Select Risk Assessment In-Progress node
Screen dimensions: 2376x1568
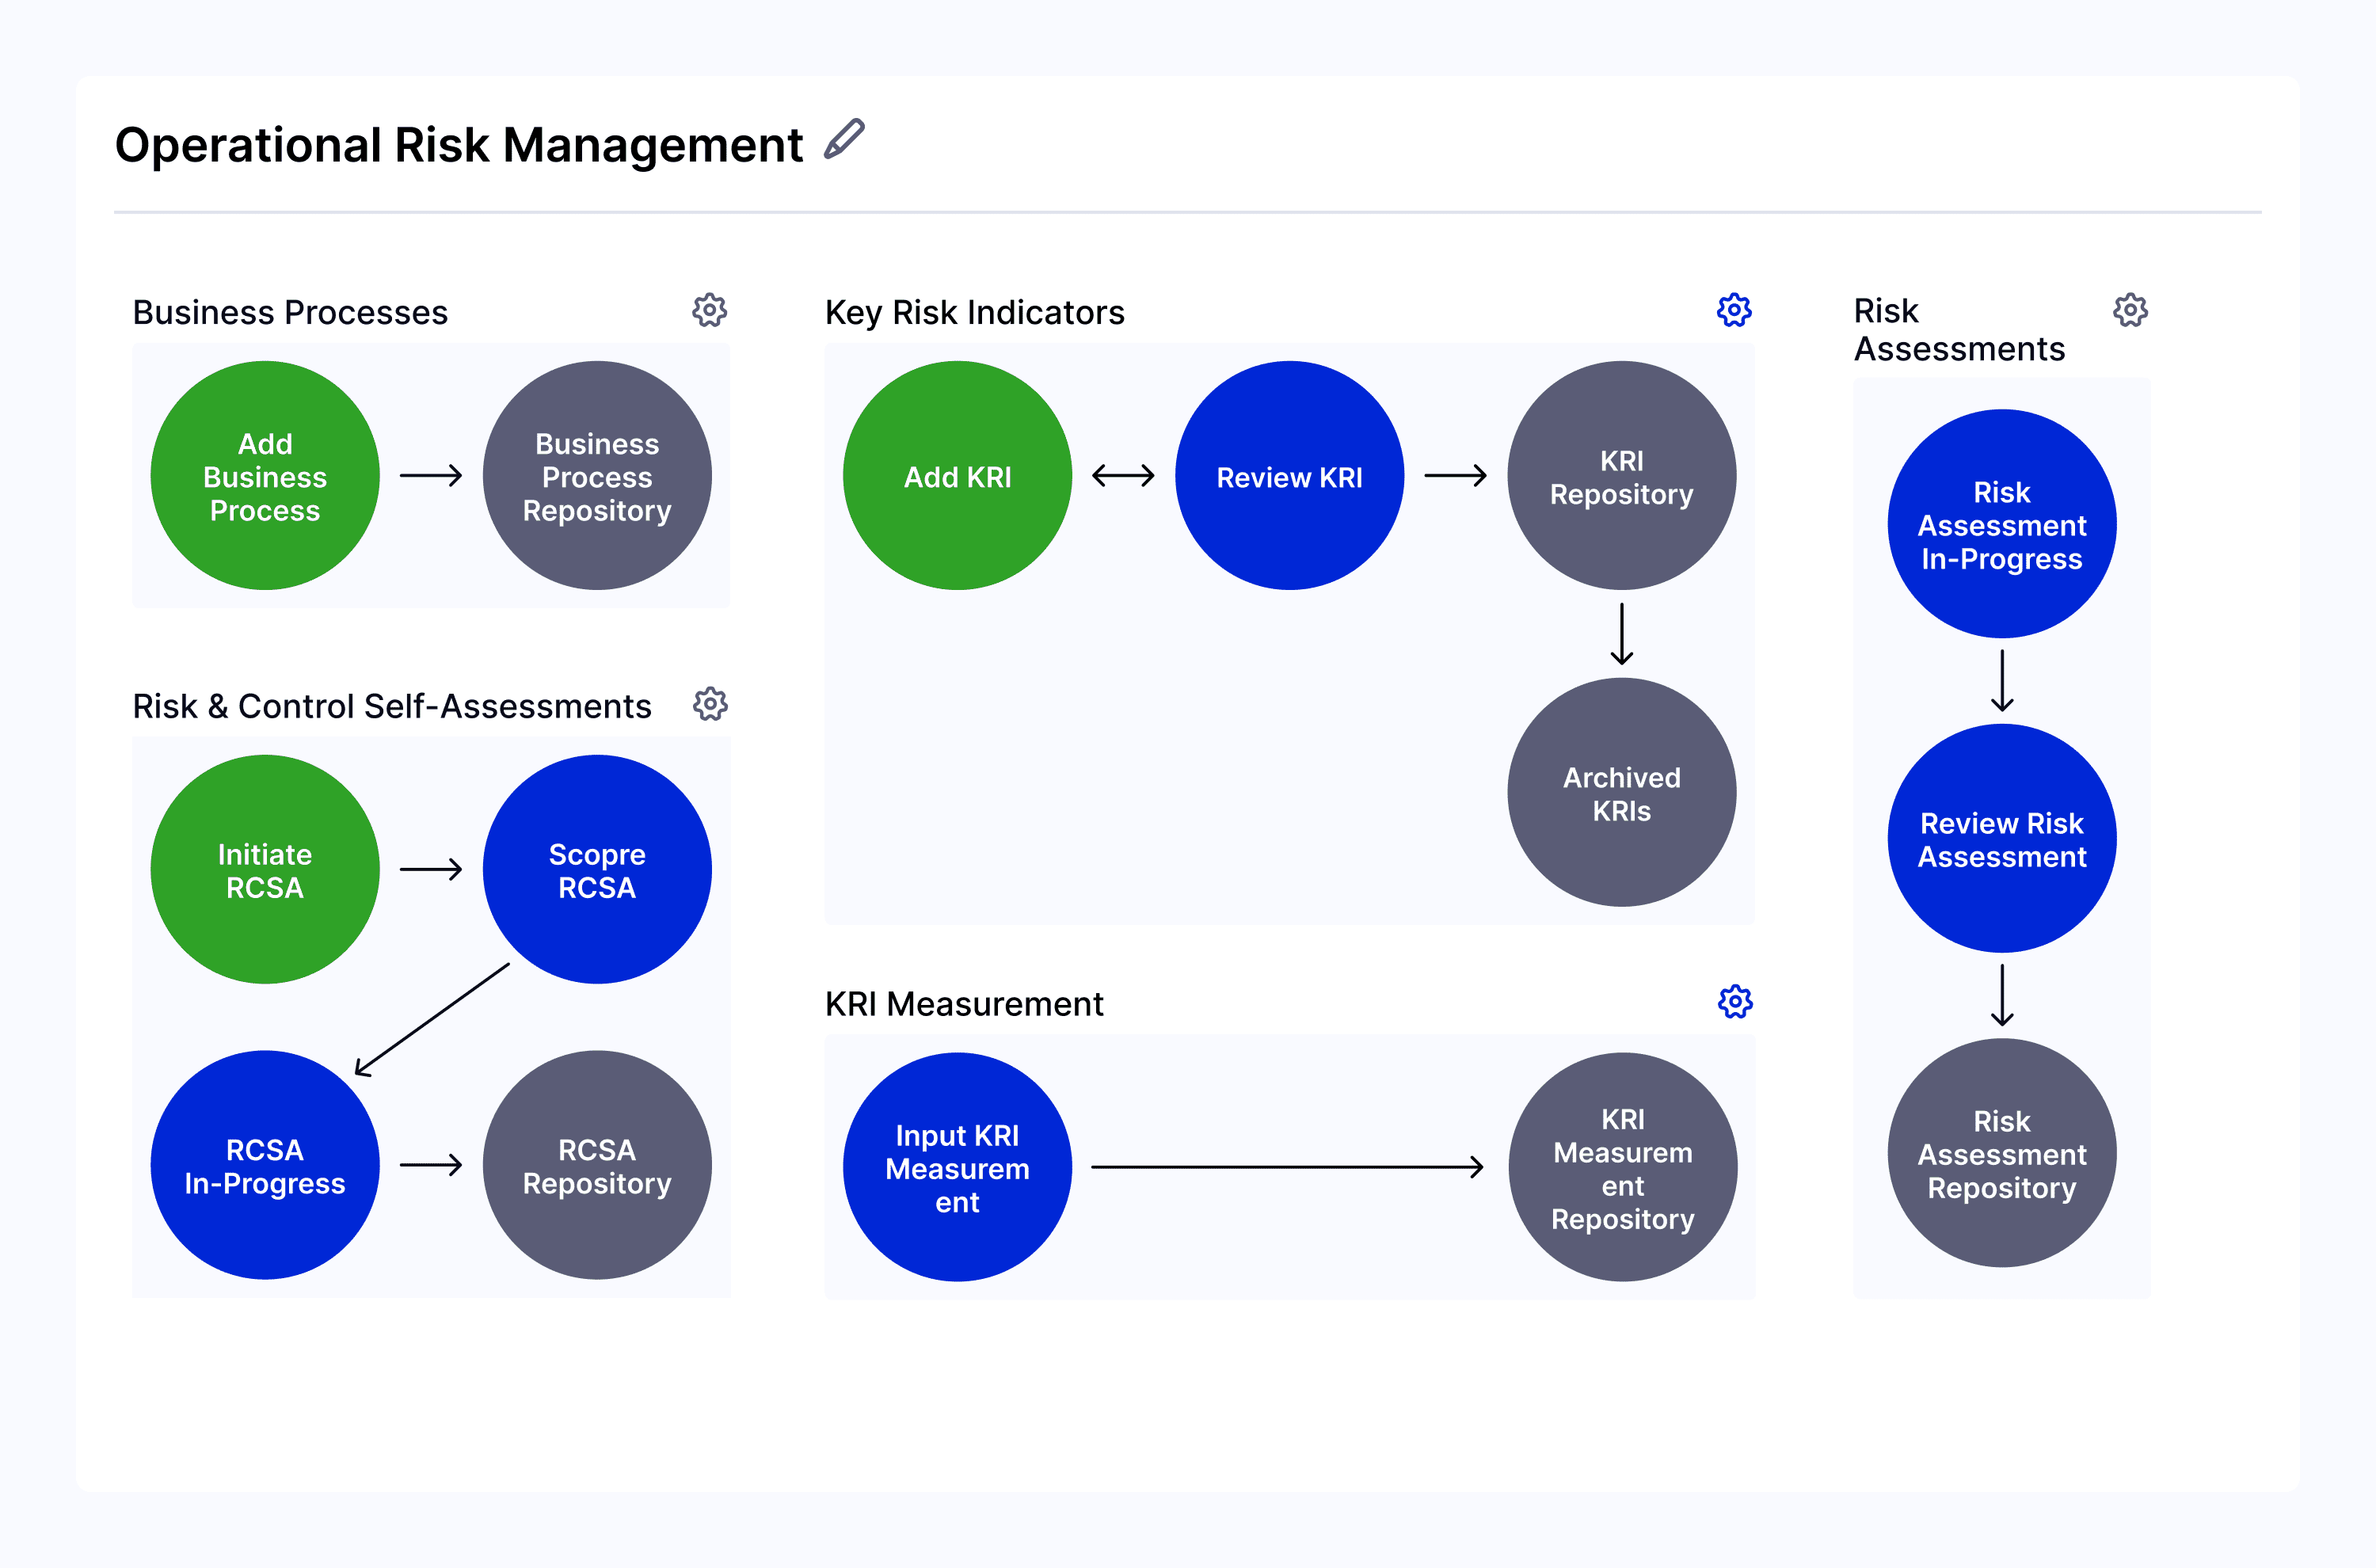click(2001, 523)
